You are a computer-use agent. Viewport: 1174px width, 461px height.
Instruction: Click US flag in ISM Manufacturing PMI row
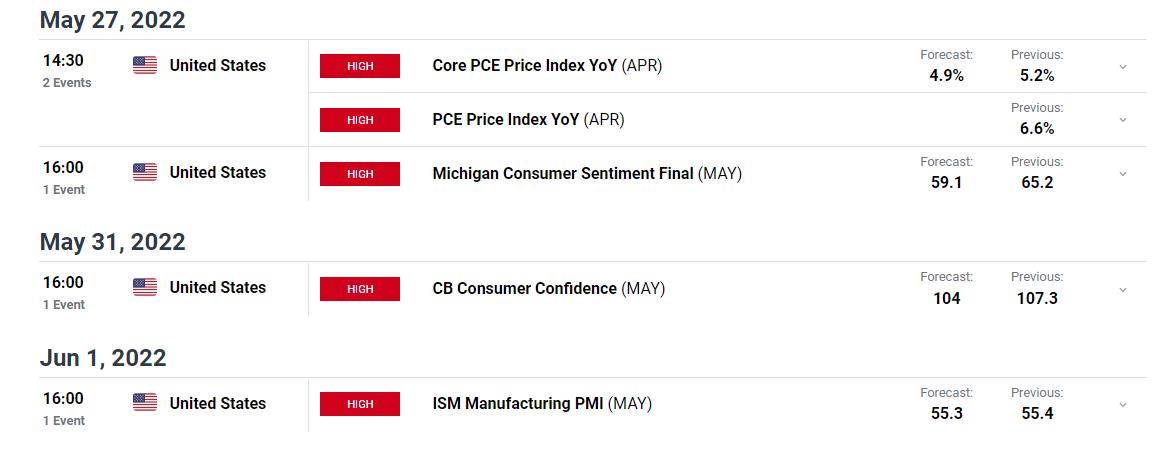click(x=145, y=404)
